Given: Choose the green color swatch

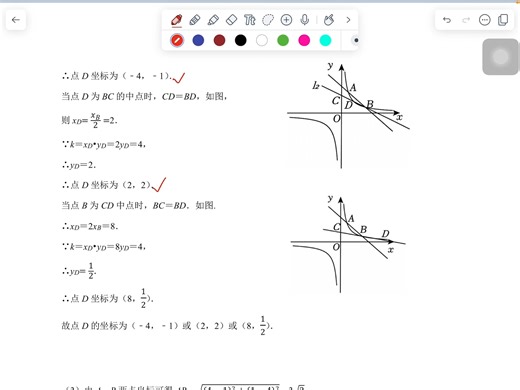Looking at the screenshot, I should tap(283, 40).
